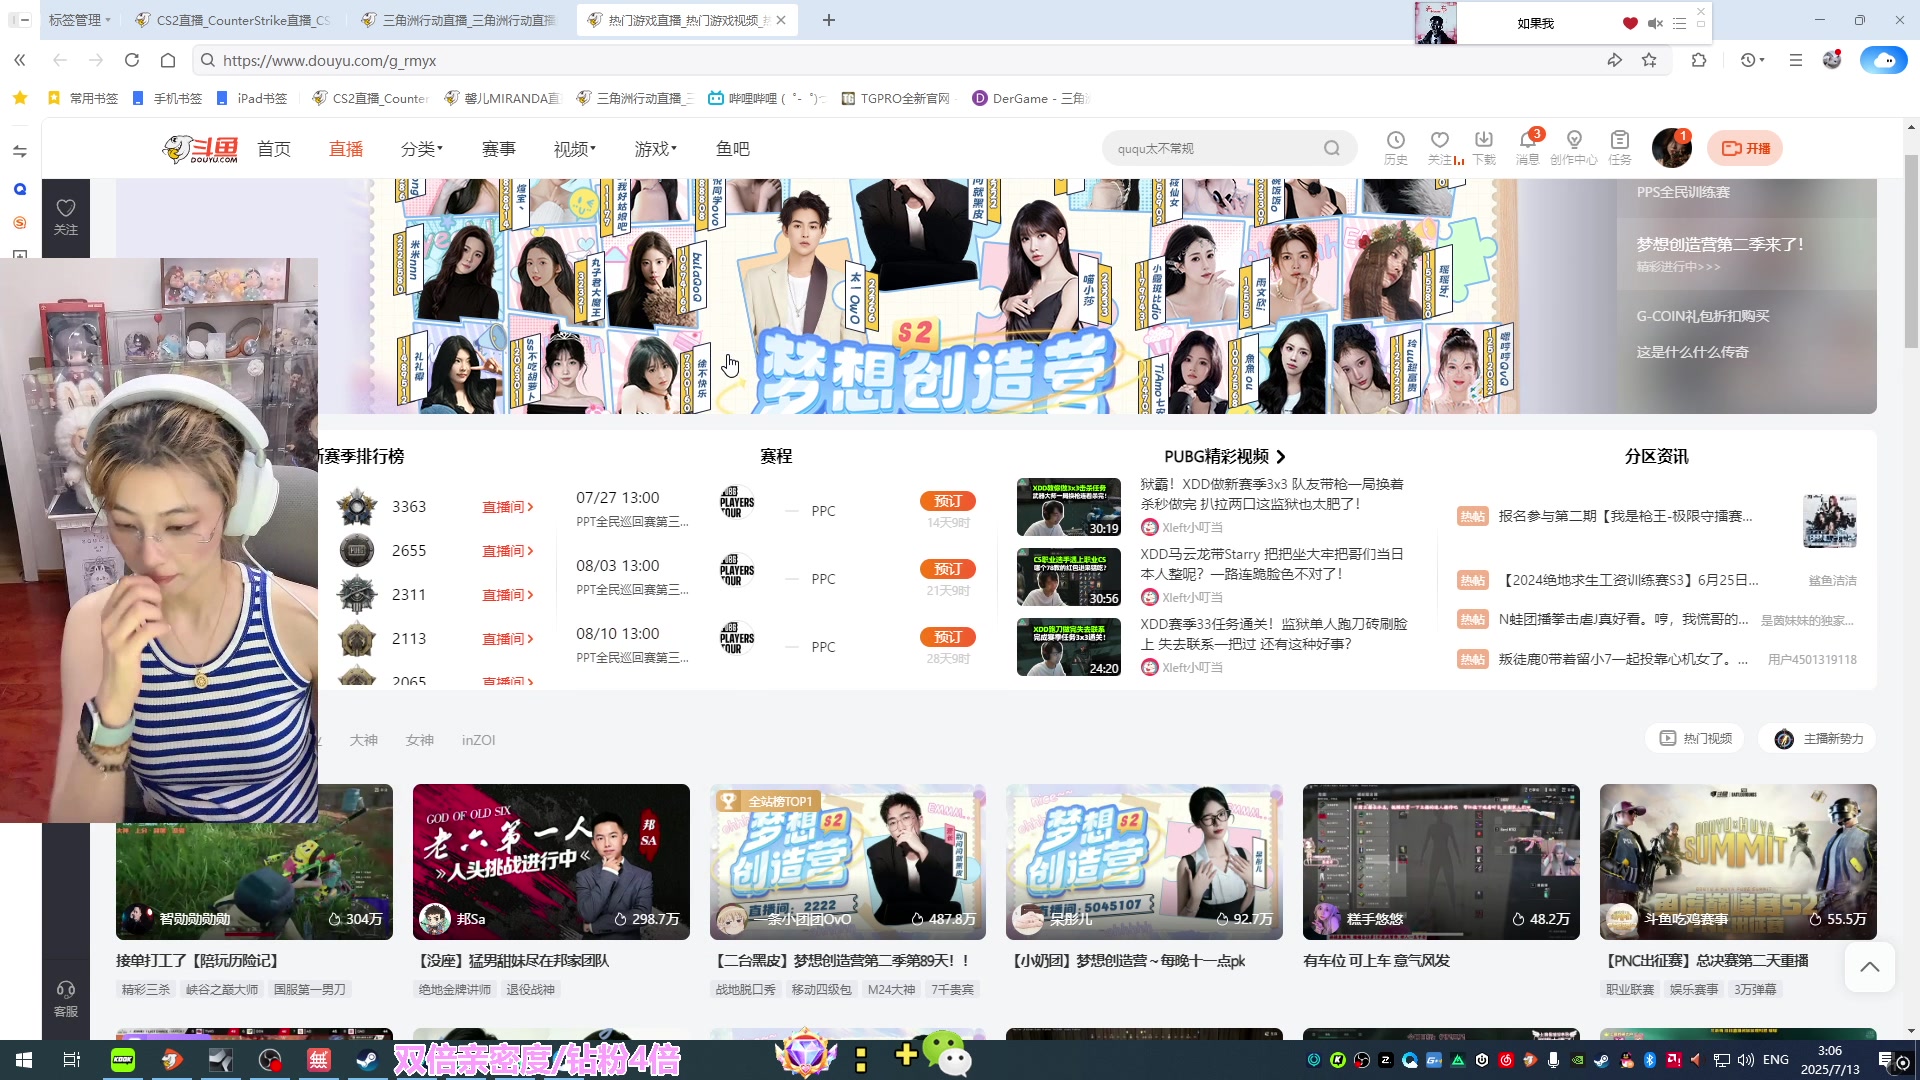Open customer service headset in sidebar
This screenshot has height=1080, width=1920.
(x=66, y=998)
